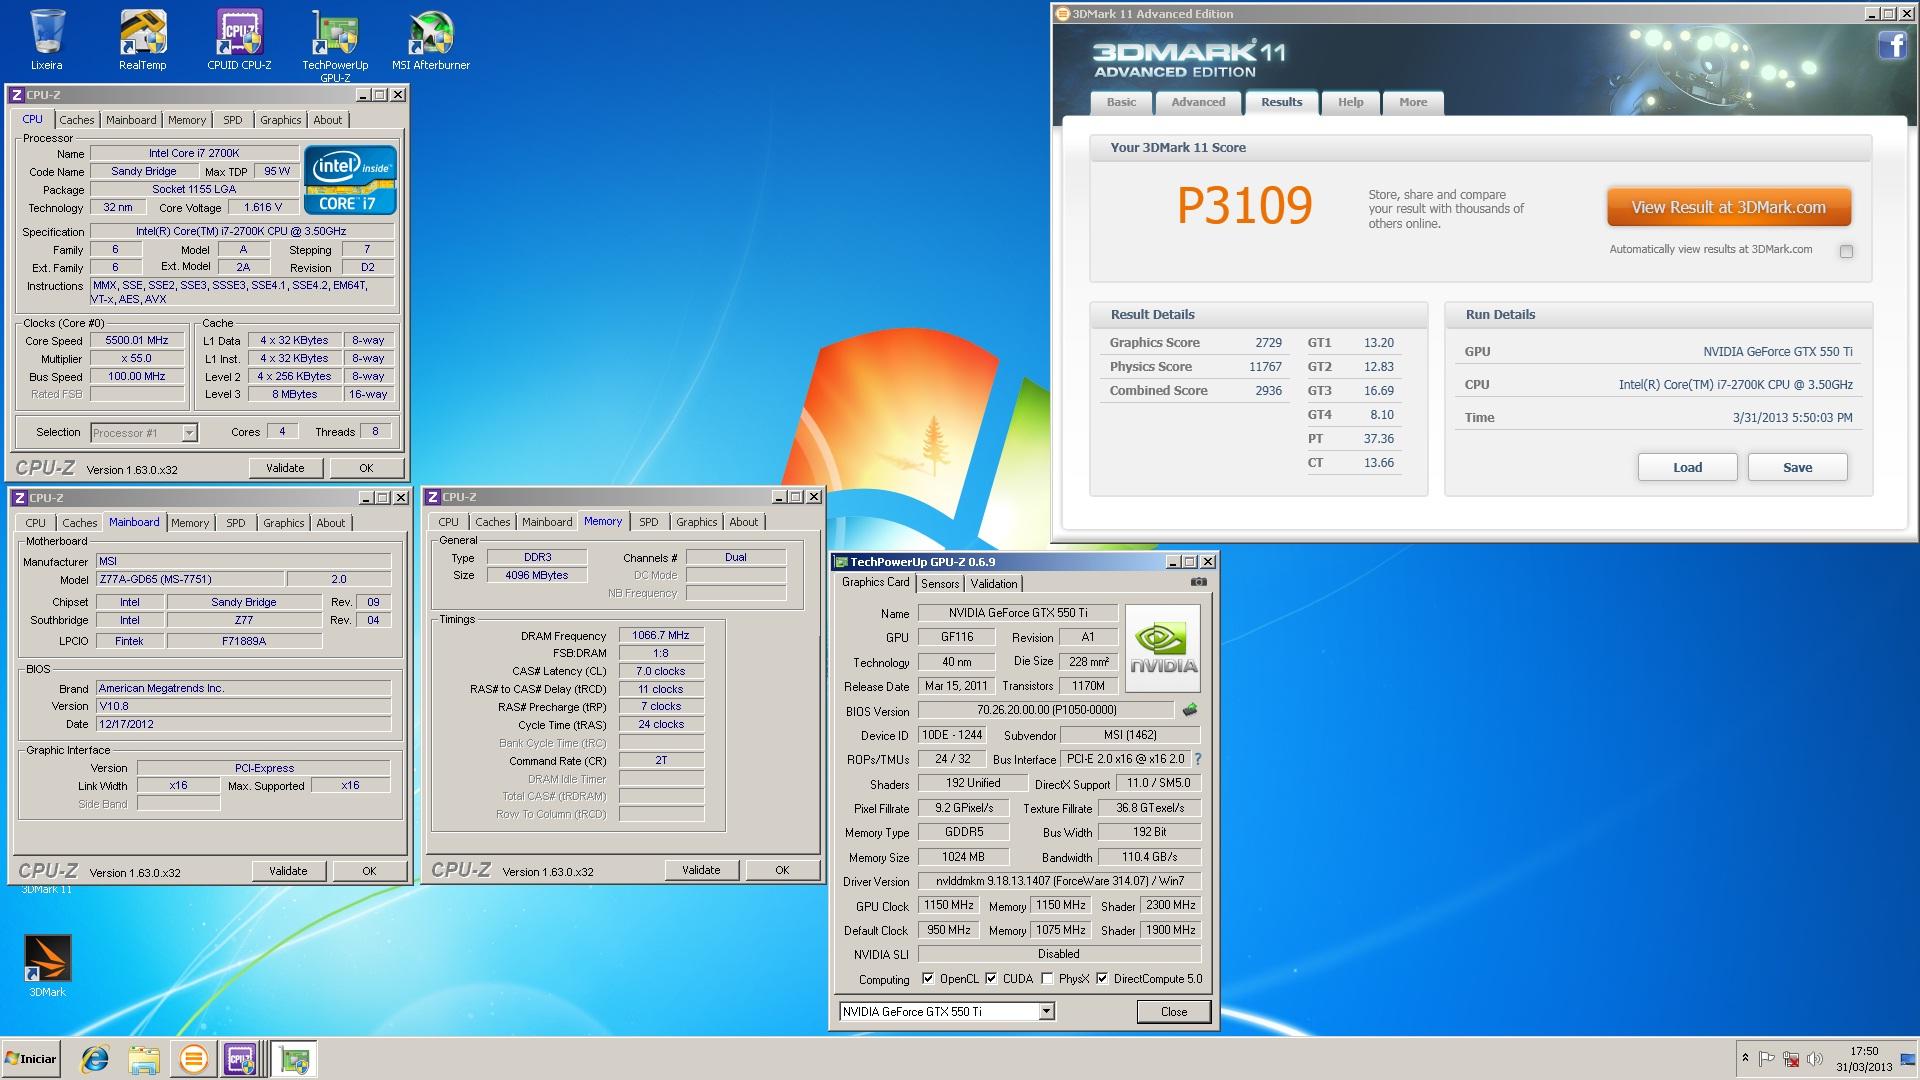Click the GPU-Z Bandwidth 110.4 GB/s field

point(1149,857)
